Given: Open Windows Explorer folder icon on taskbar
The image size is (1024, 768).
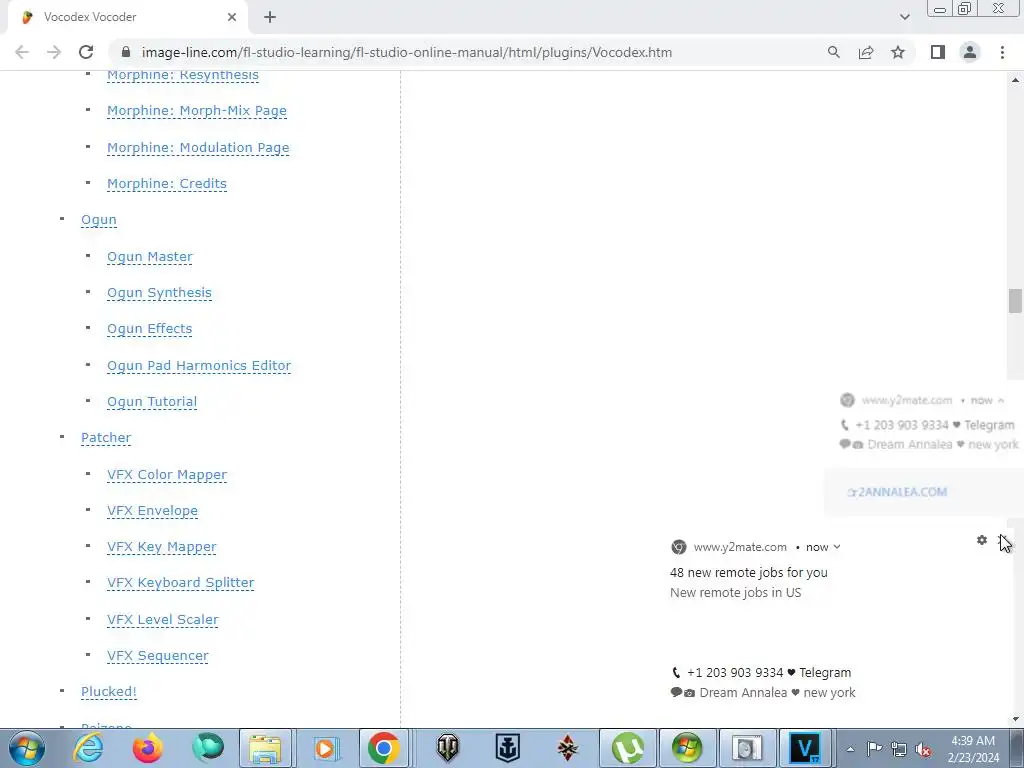Looking at the screenshot, I should point(265,748).
